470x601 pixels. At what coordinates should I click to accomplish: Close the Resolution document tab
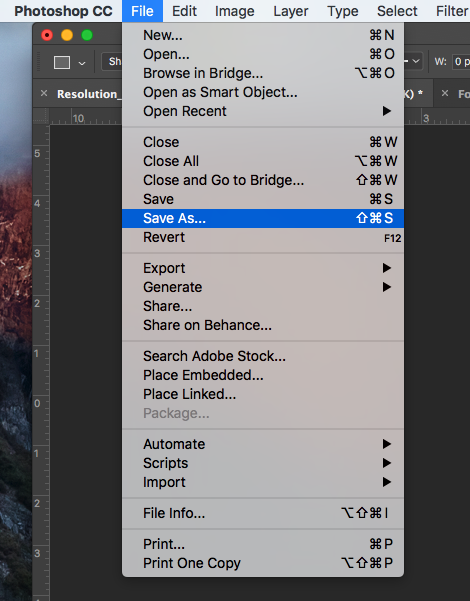(44, 93)
